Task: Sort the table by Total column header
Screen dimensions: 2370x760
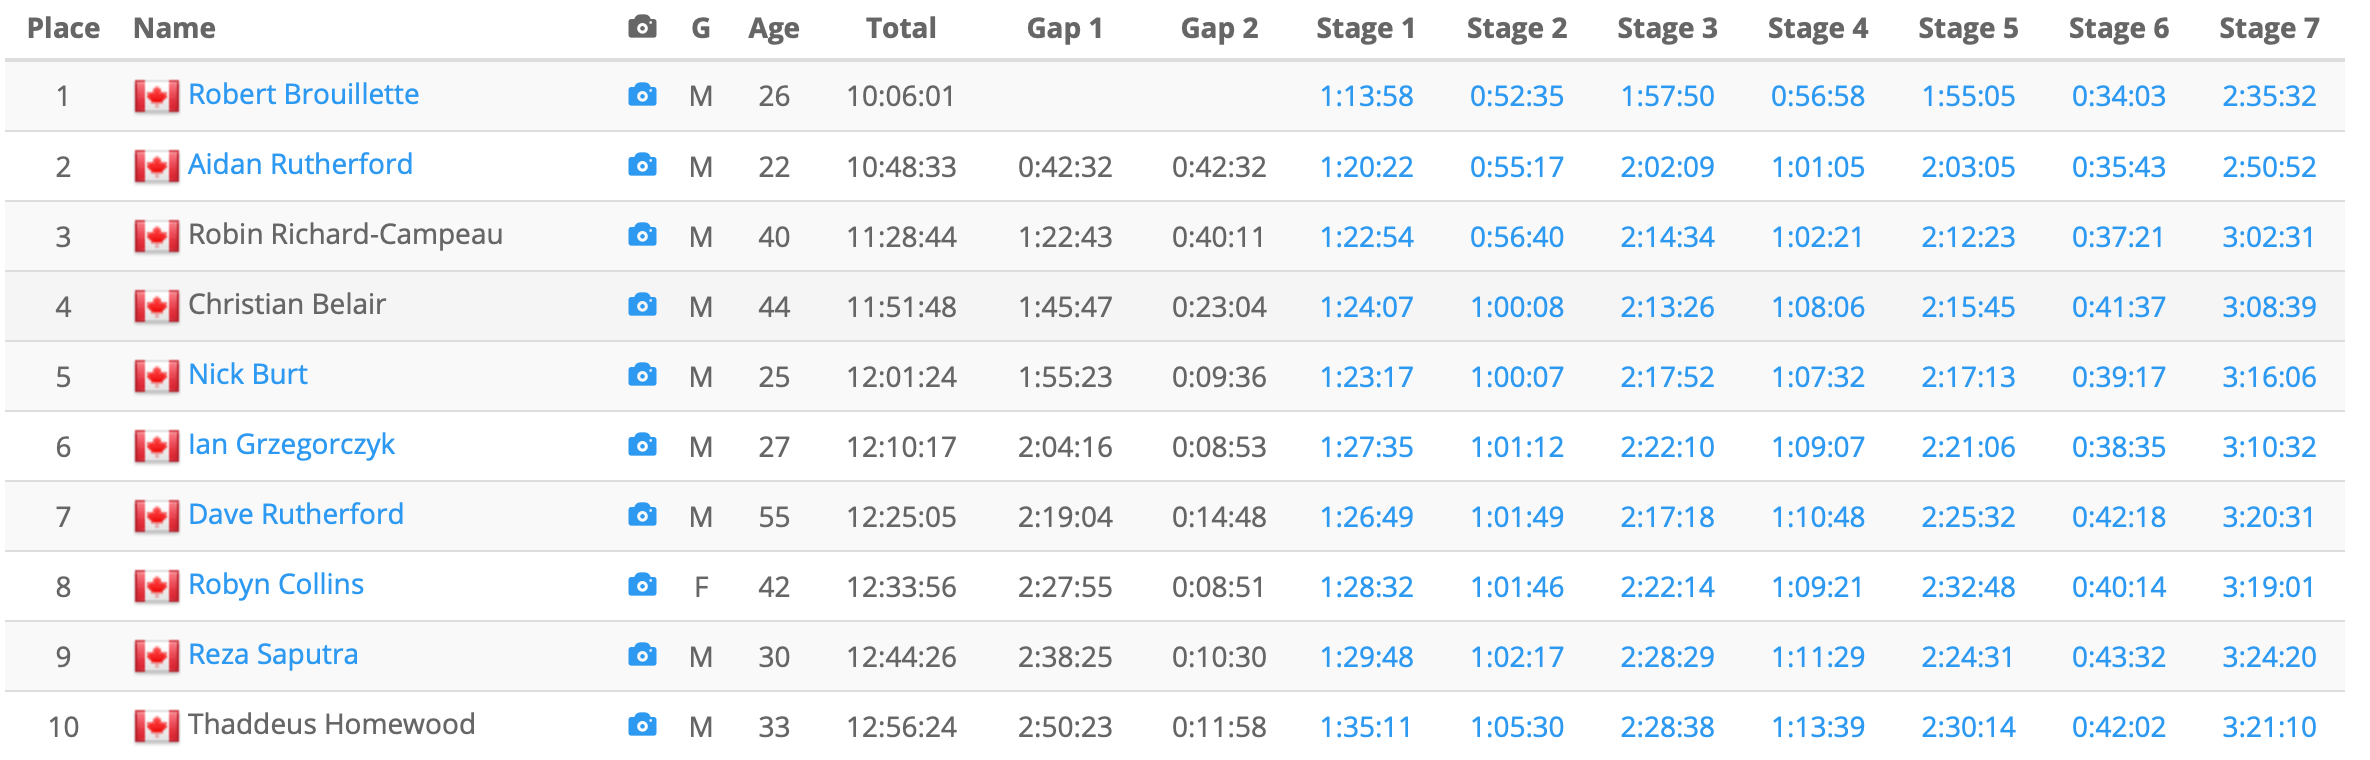Action: click(901, 28)
